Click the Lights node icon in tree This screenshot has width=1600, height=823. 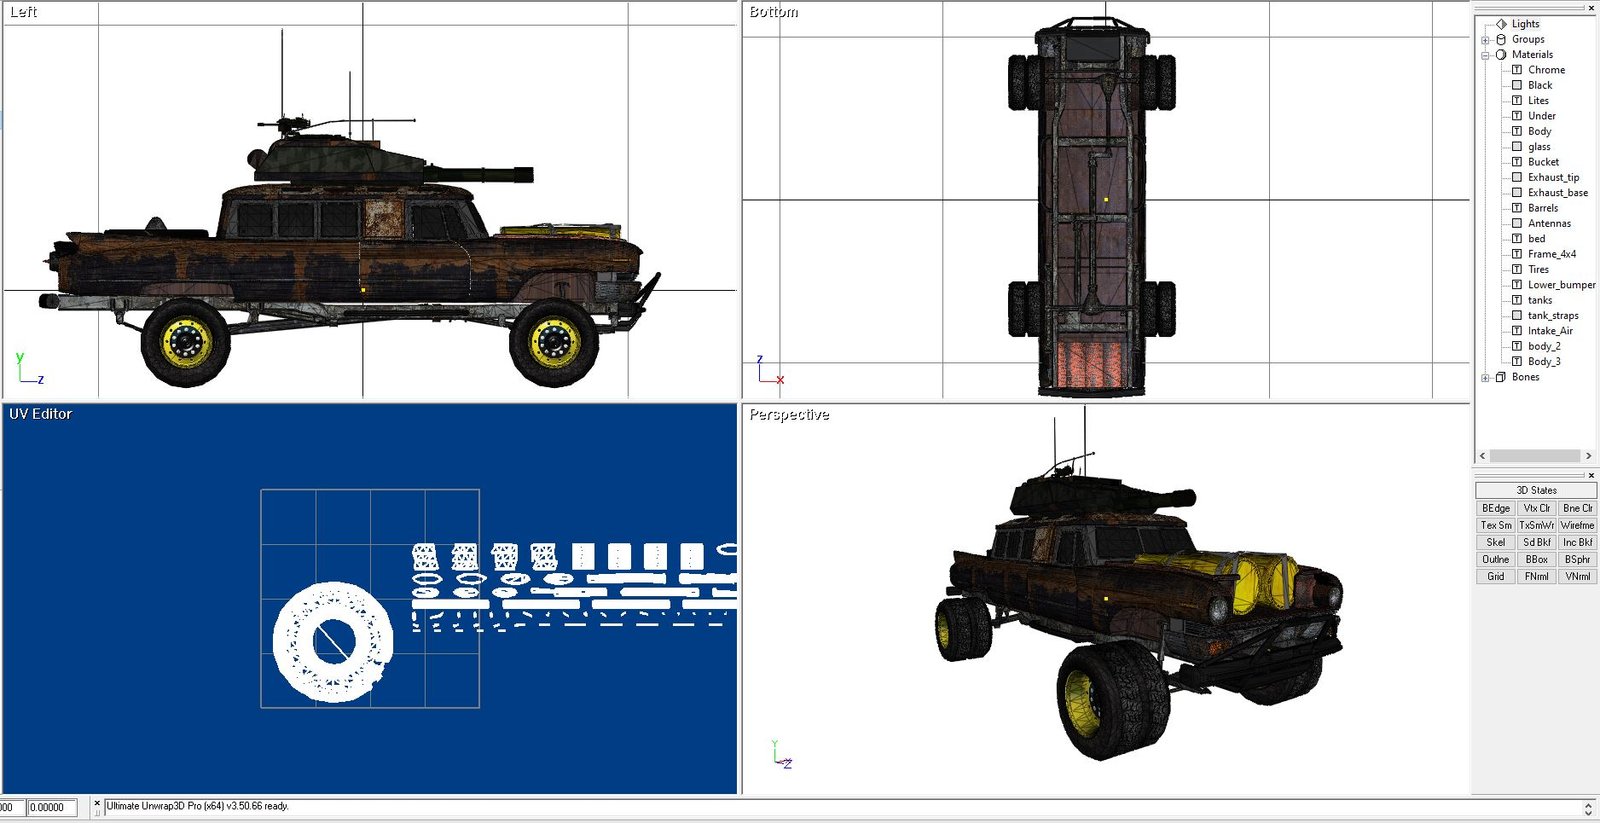tap(1501, 24)
